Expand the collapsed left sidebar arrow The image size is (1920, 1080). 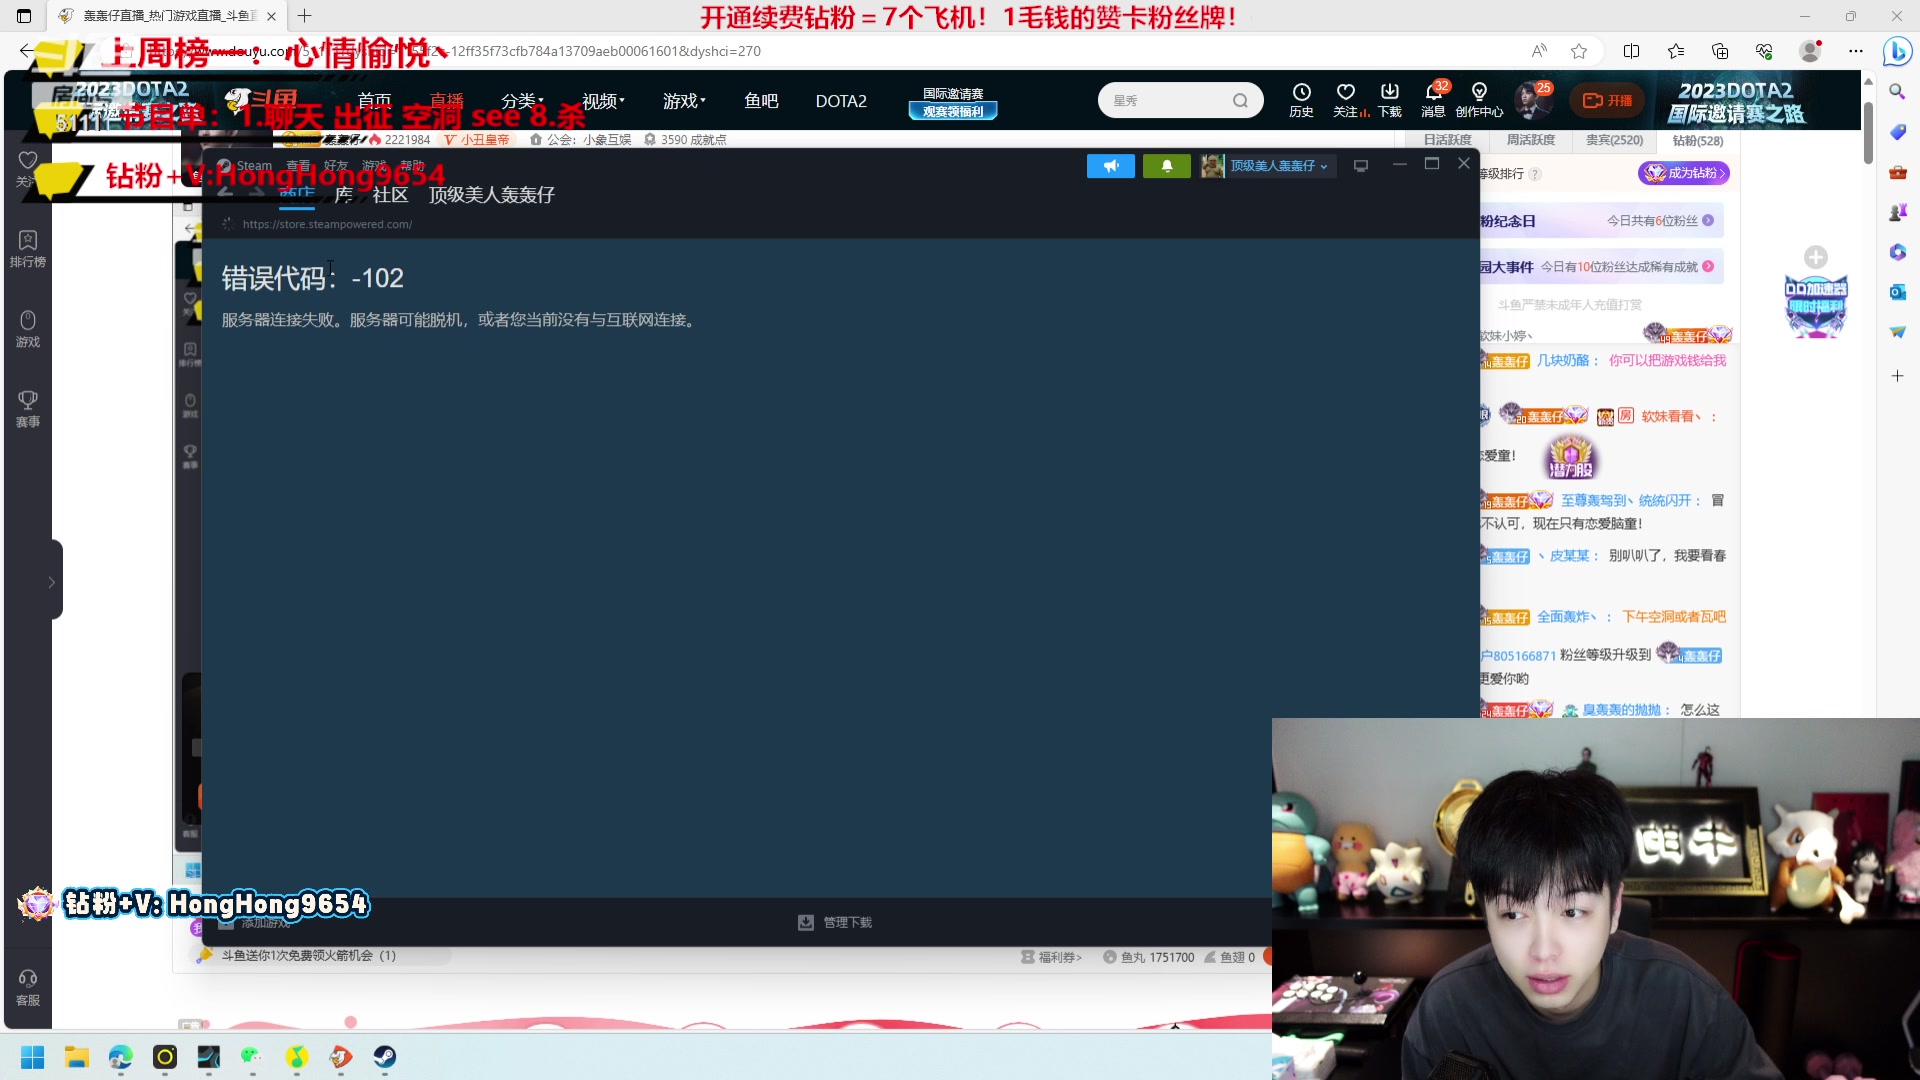[x=52, y=582]
